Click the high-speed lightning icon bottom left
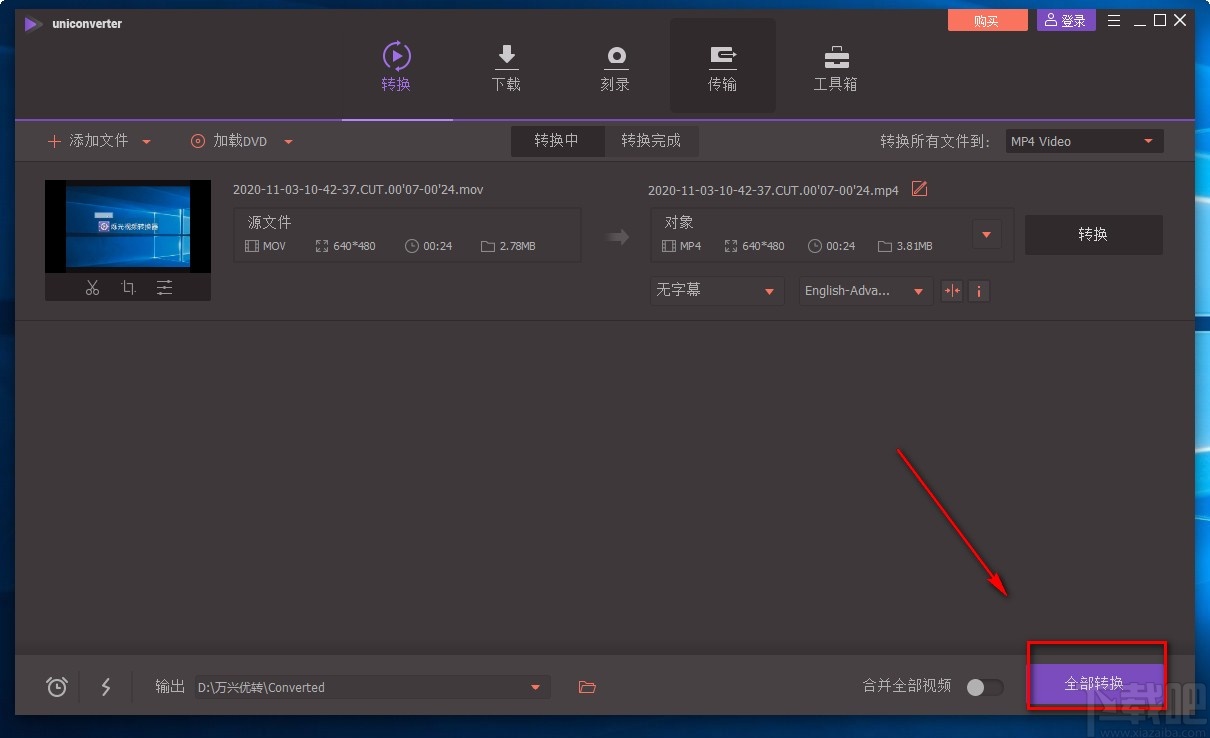 tap(106, 687)
